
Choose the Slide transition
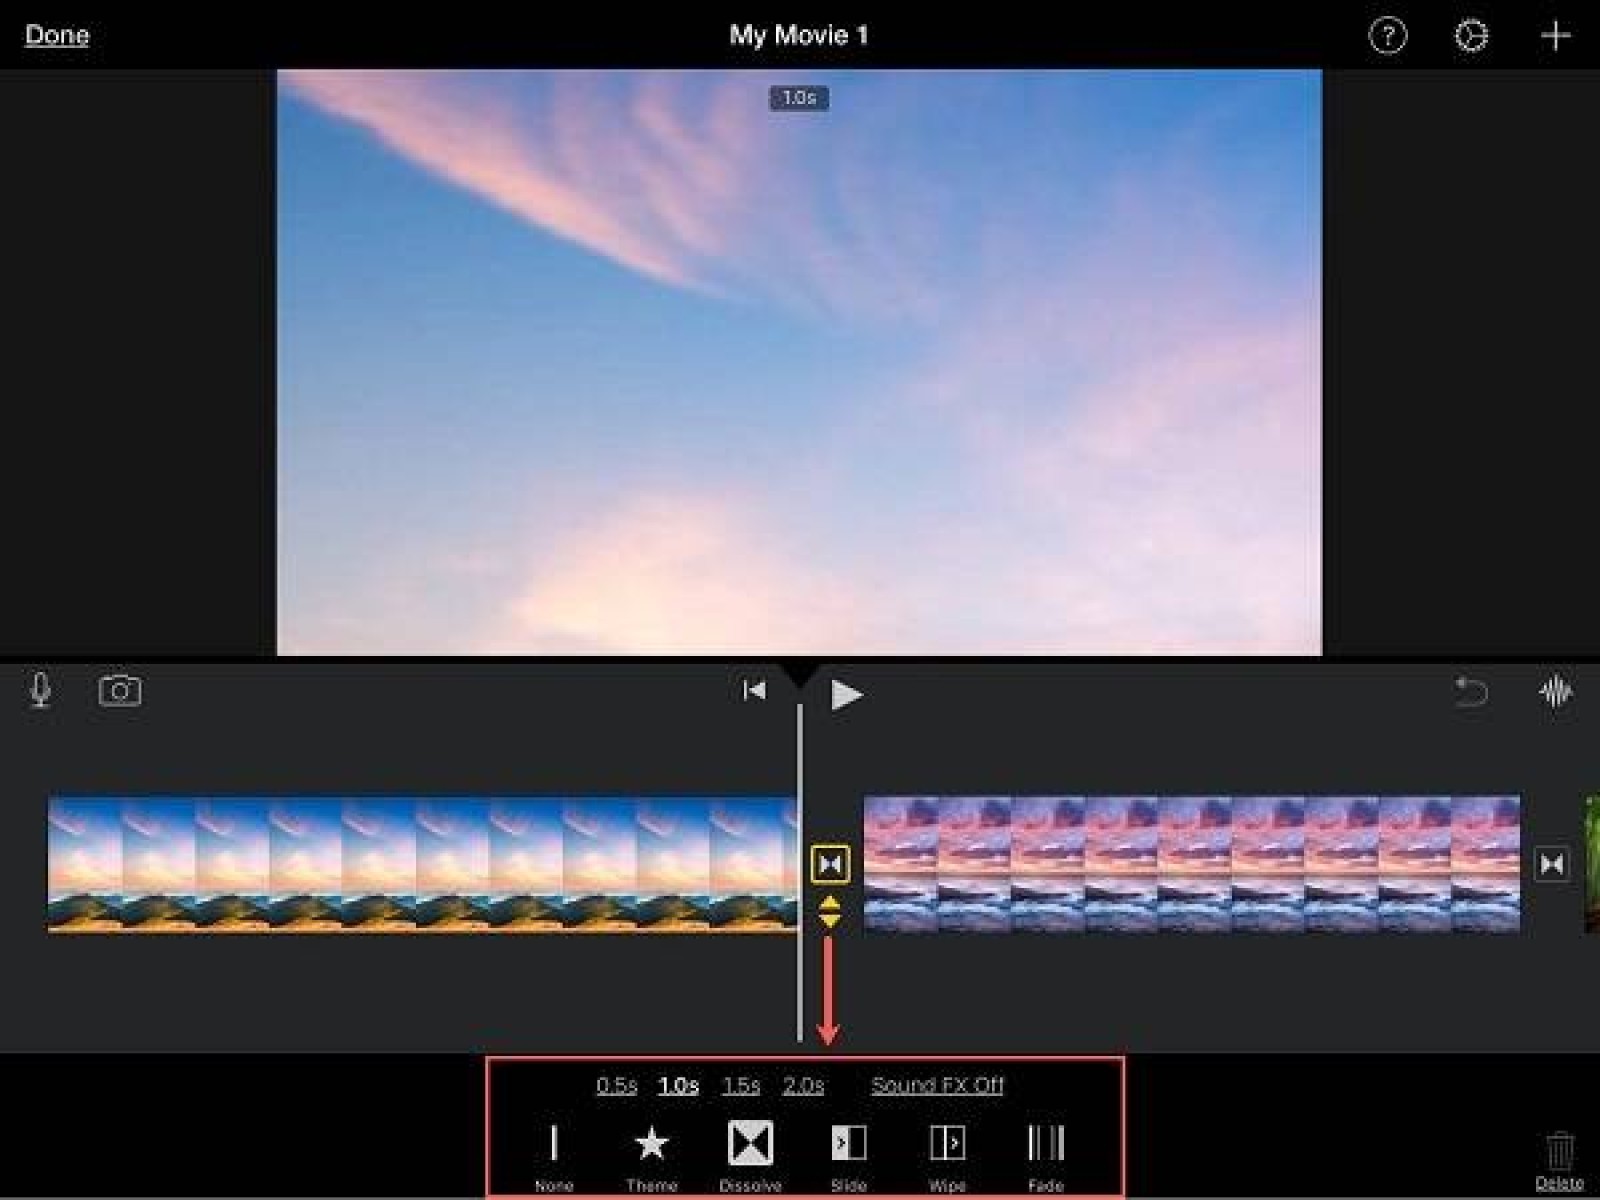pyautogui.click(x=849, y=1155)
